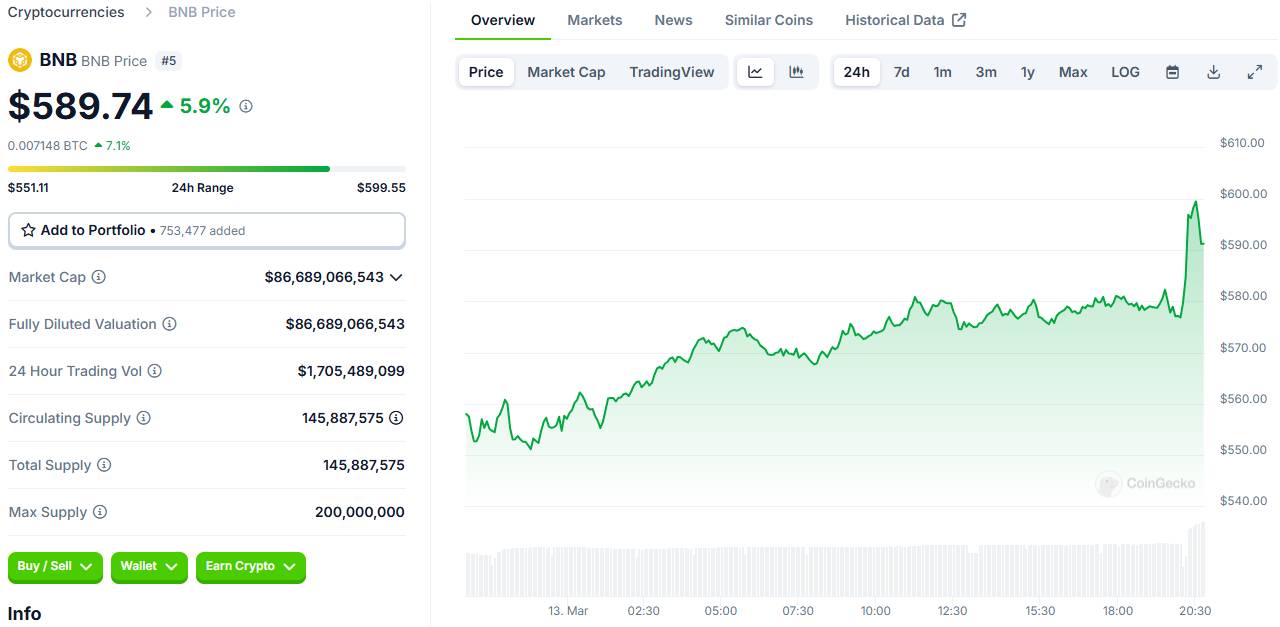Click the Circulating Supply info icon
This screenshot has height=627, width=1280.
[x=143, y=418]
